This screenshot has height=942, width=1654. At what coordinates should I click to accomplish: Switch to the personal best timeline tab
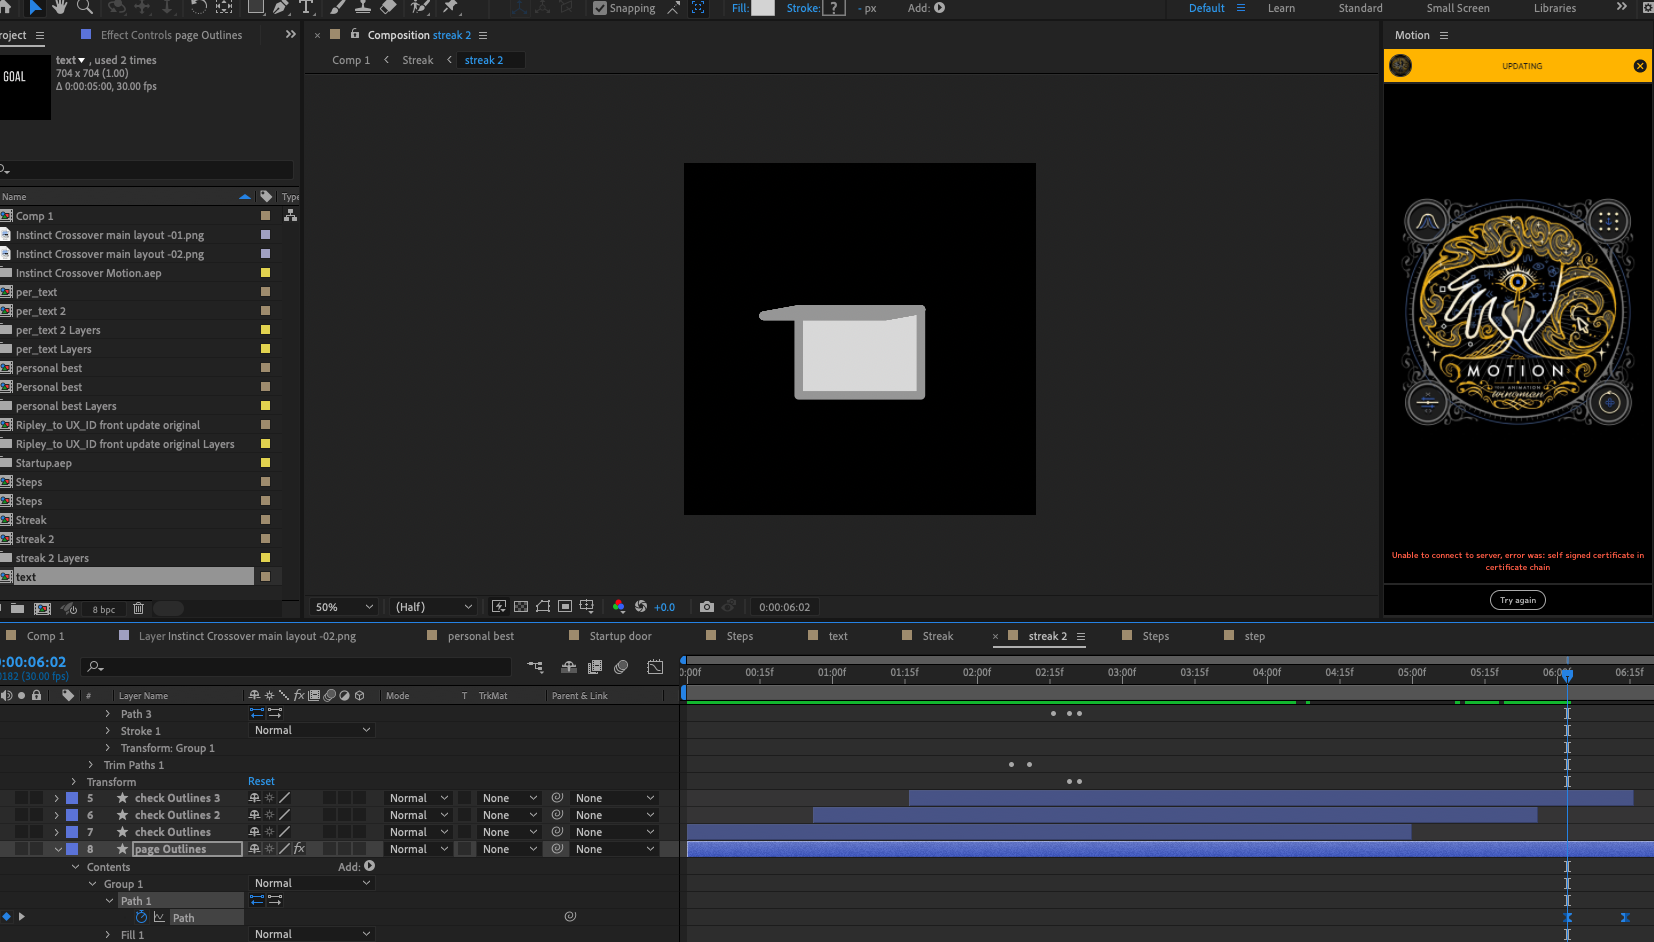[x=480, y=636]
